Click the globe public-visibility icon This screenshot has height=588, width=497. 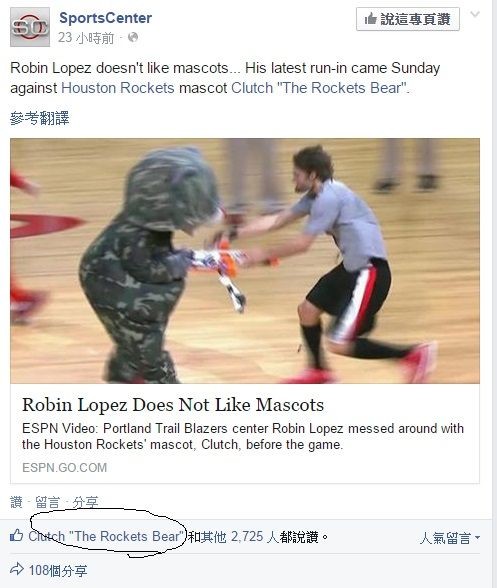coord(133,38)
